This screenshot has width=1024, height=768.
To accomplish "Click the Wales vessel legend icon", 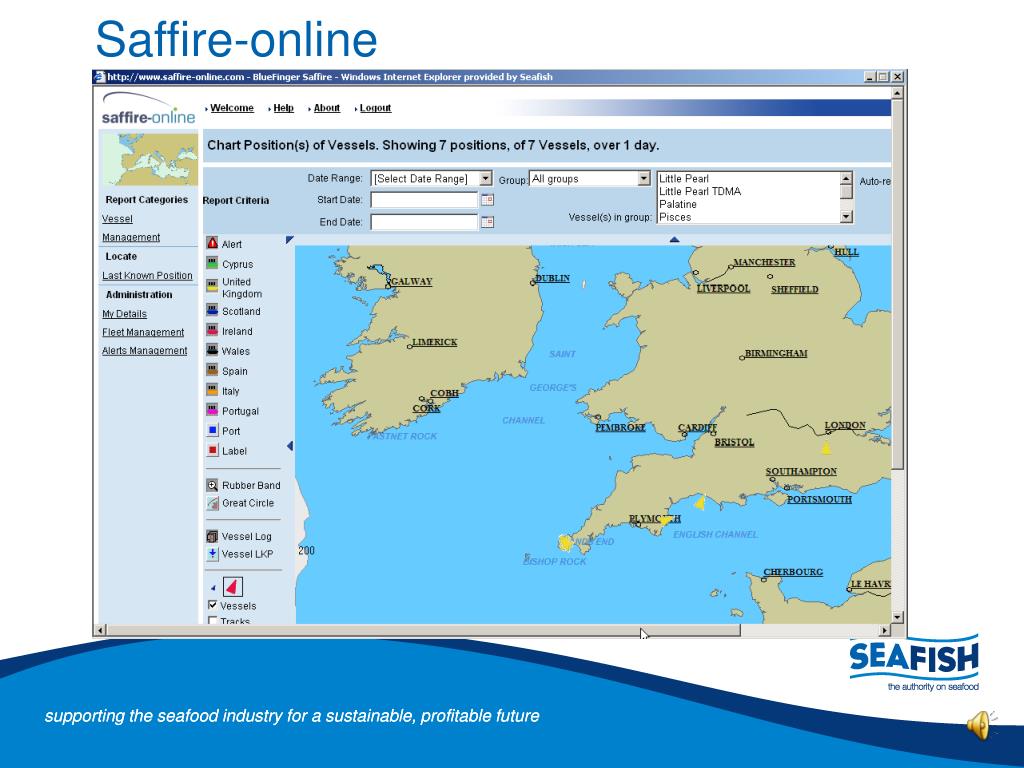I will click(212, 350).
